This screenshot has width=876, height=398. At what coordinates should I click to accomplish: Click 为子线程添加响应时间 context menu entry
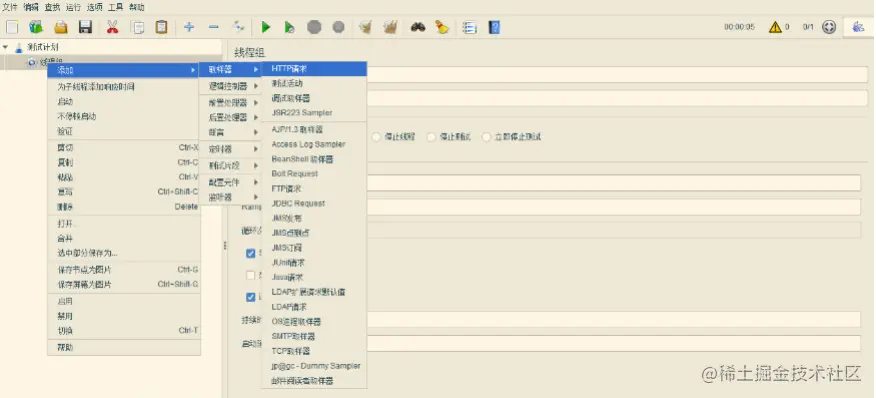(124, 87)
